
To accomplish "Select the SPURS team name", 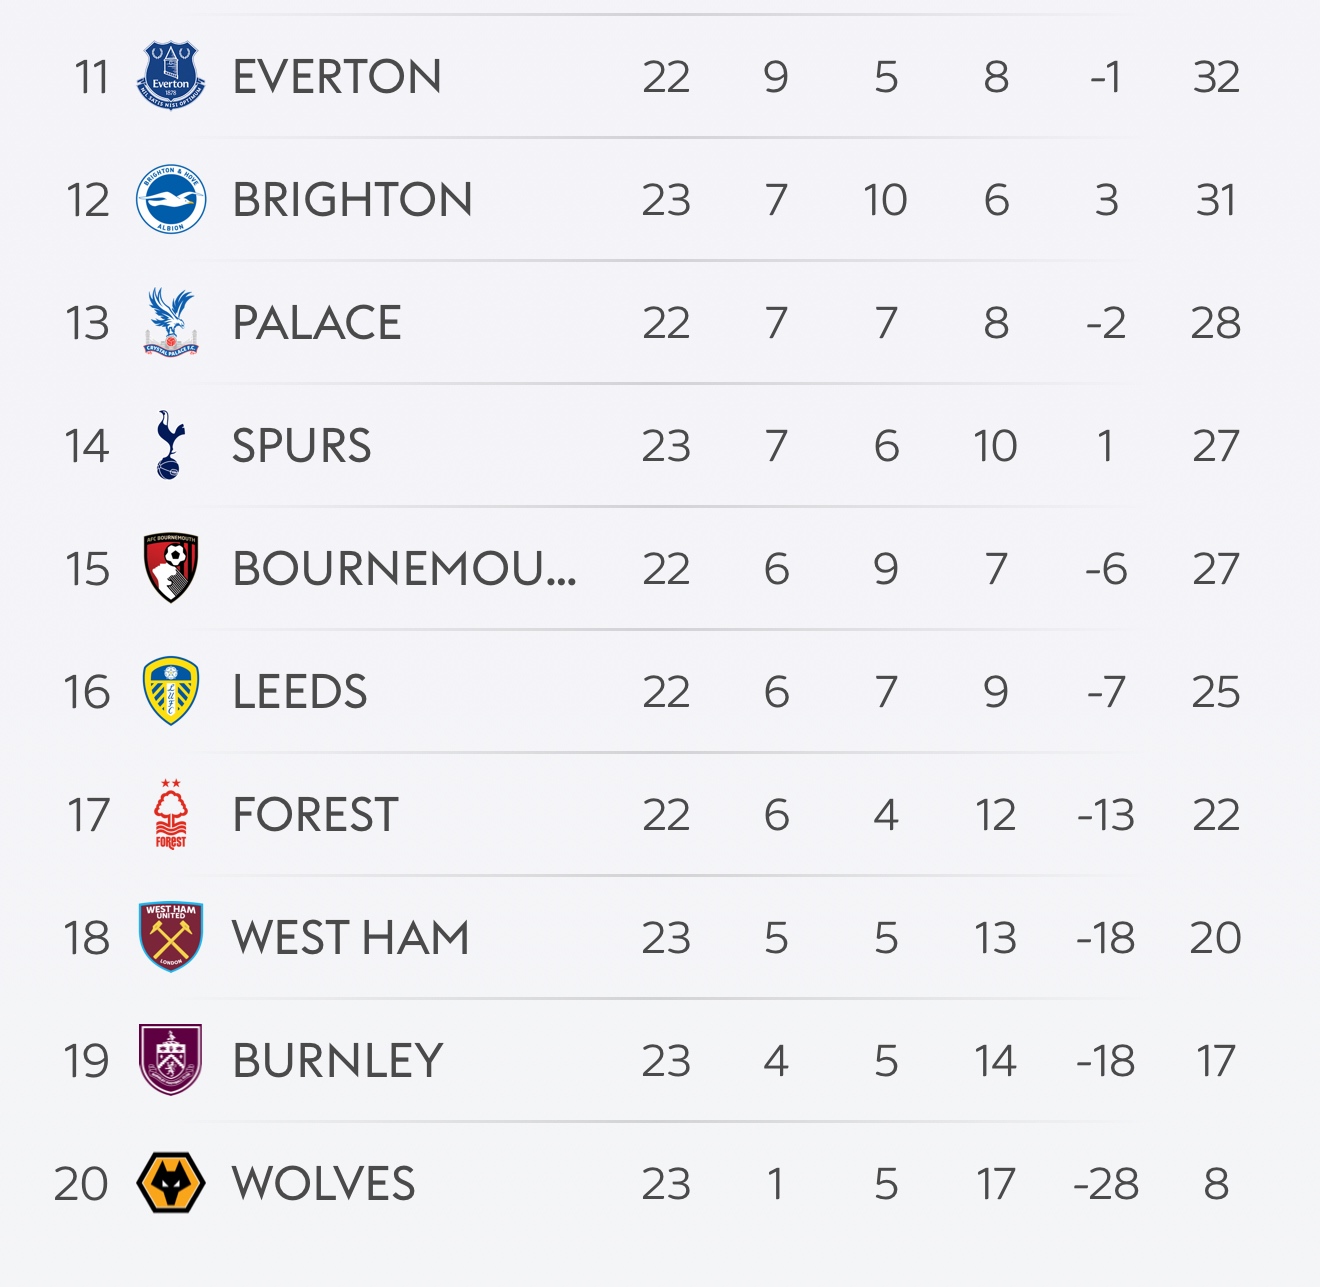I will point(301,446).
